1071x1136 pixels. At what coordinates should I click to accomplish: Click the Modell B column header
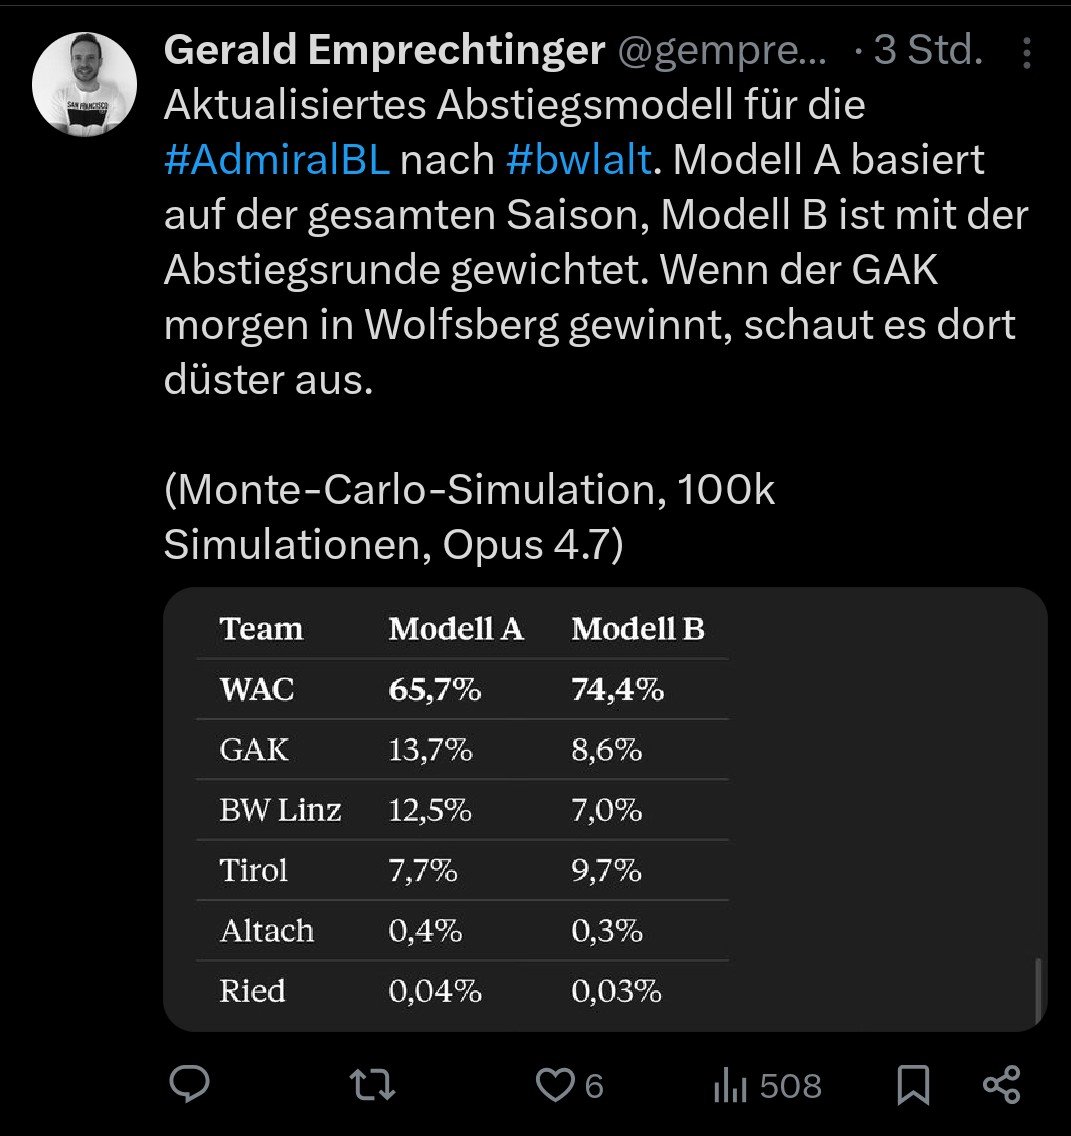click(x=638, y=629)
